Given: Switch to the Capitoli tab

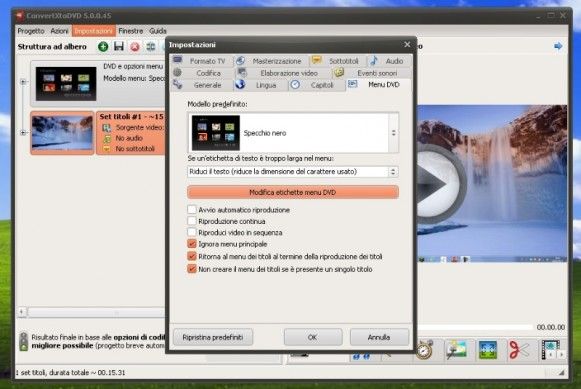Looking at the screenshot, I should tap(316, 85).
